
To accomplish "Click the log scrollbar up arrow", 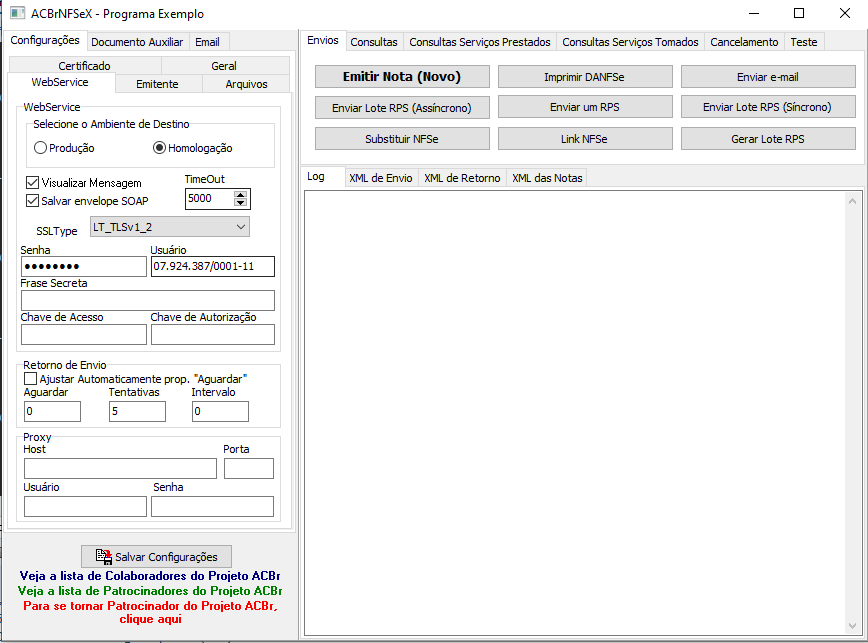I will (852, 201).
